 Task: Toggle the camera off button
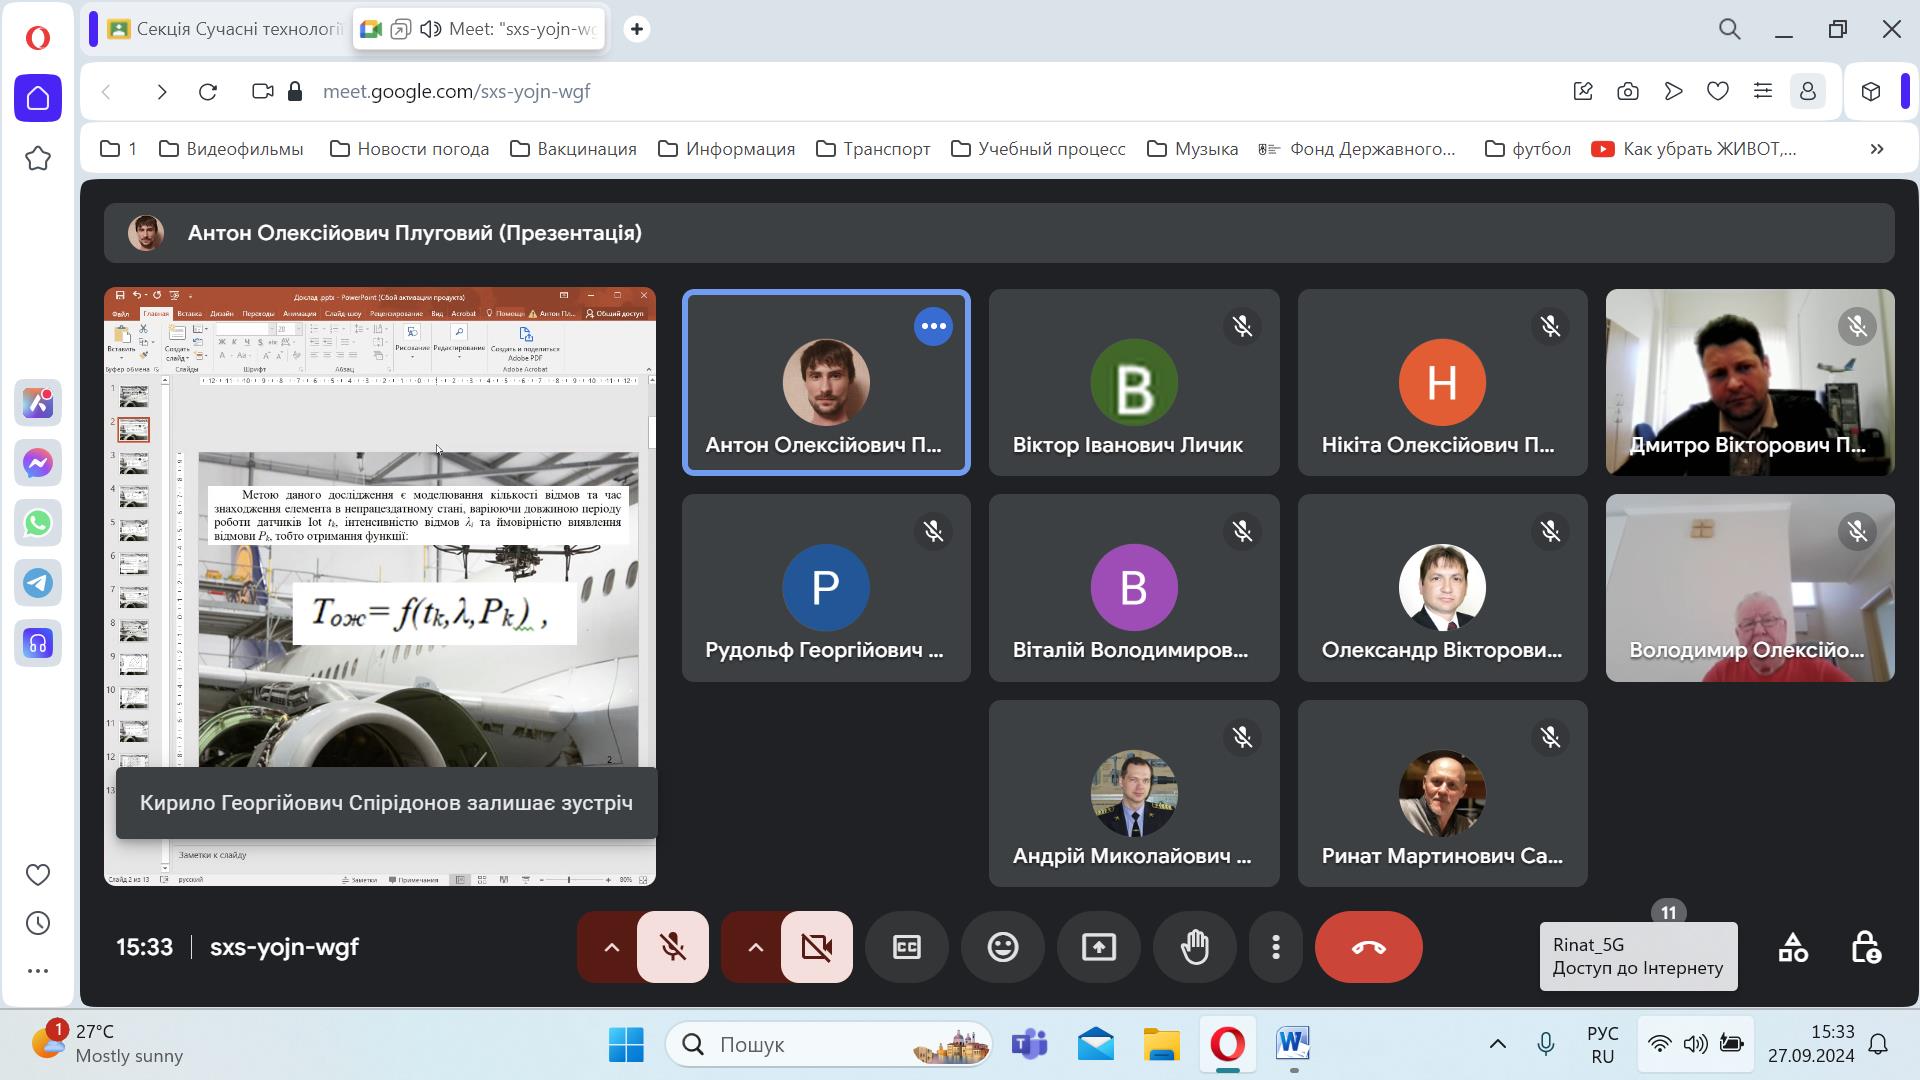pos(817,947)
